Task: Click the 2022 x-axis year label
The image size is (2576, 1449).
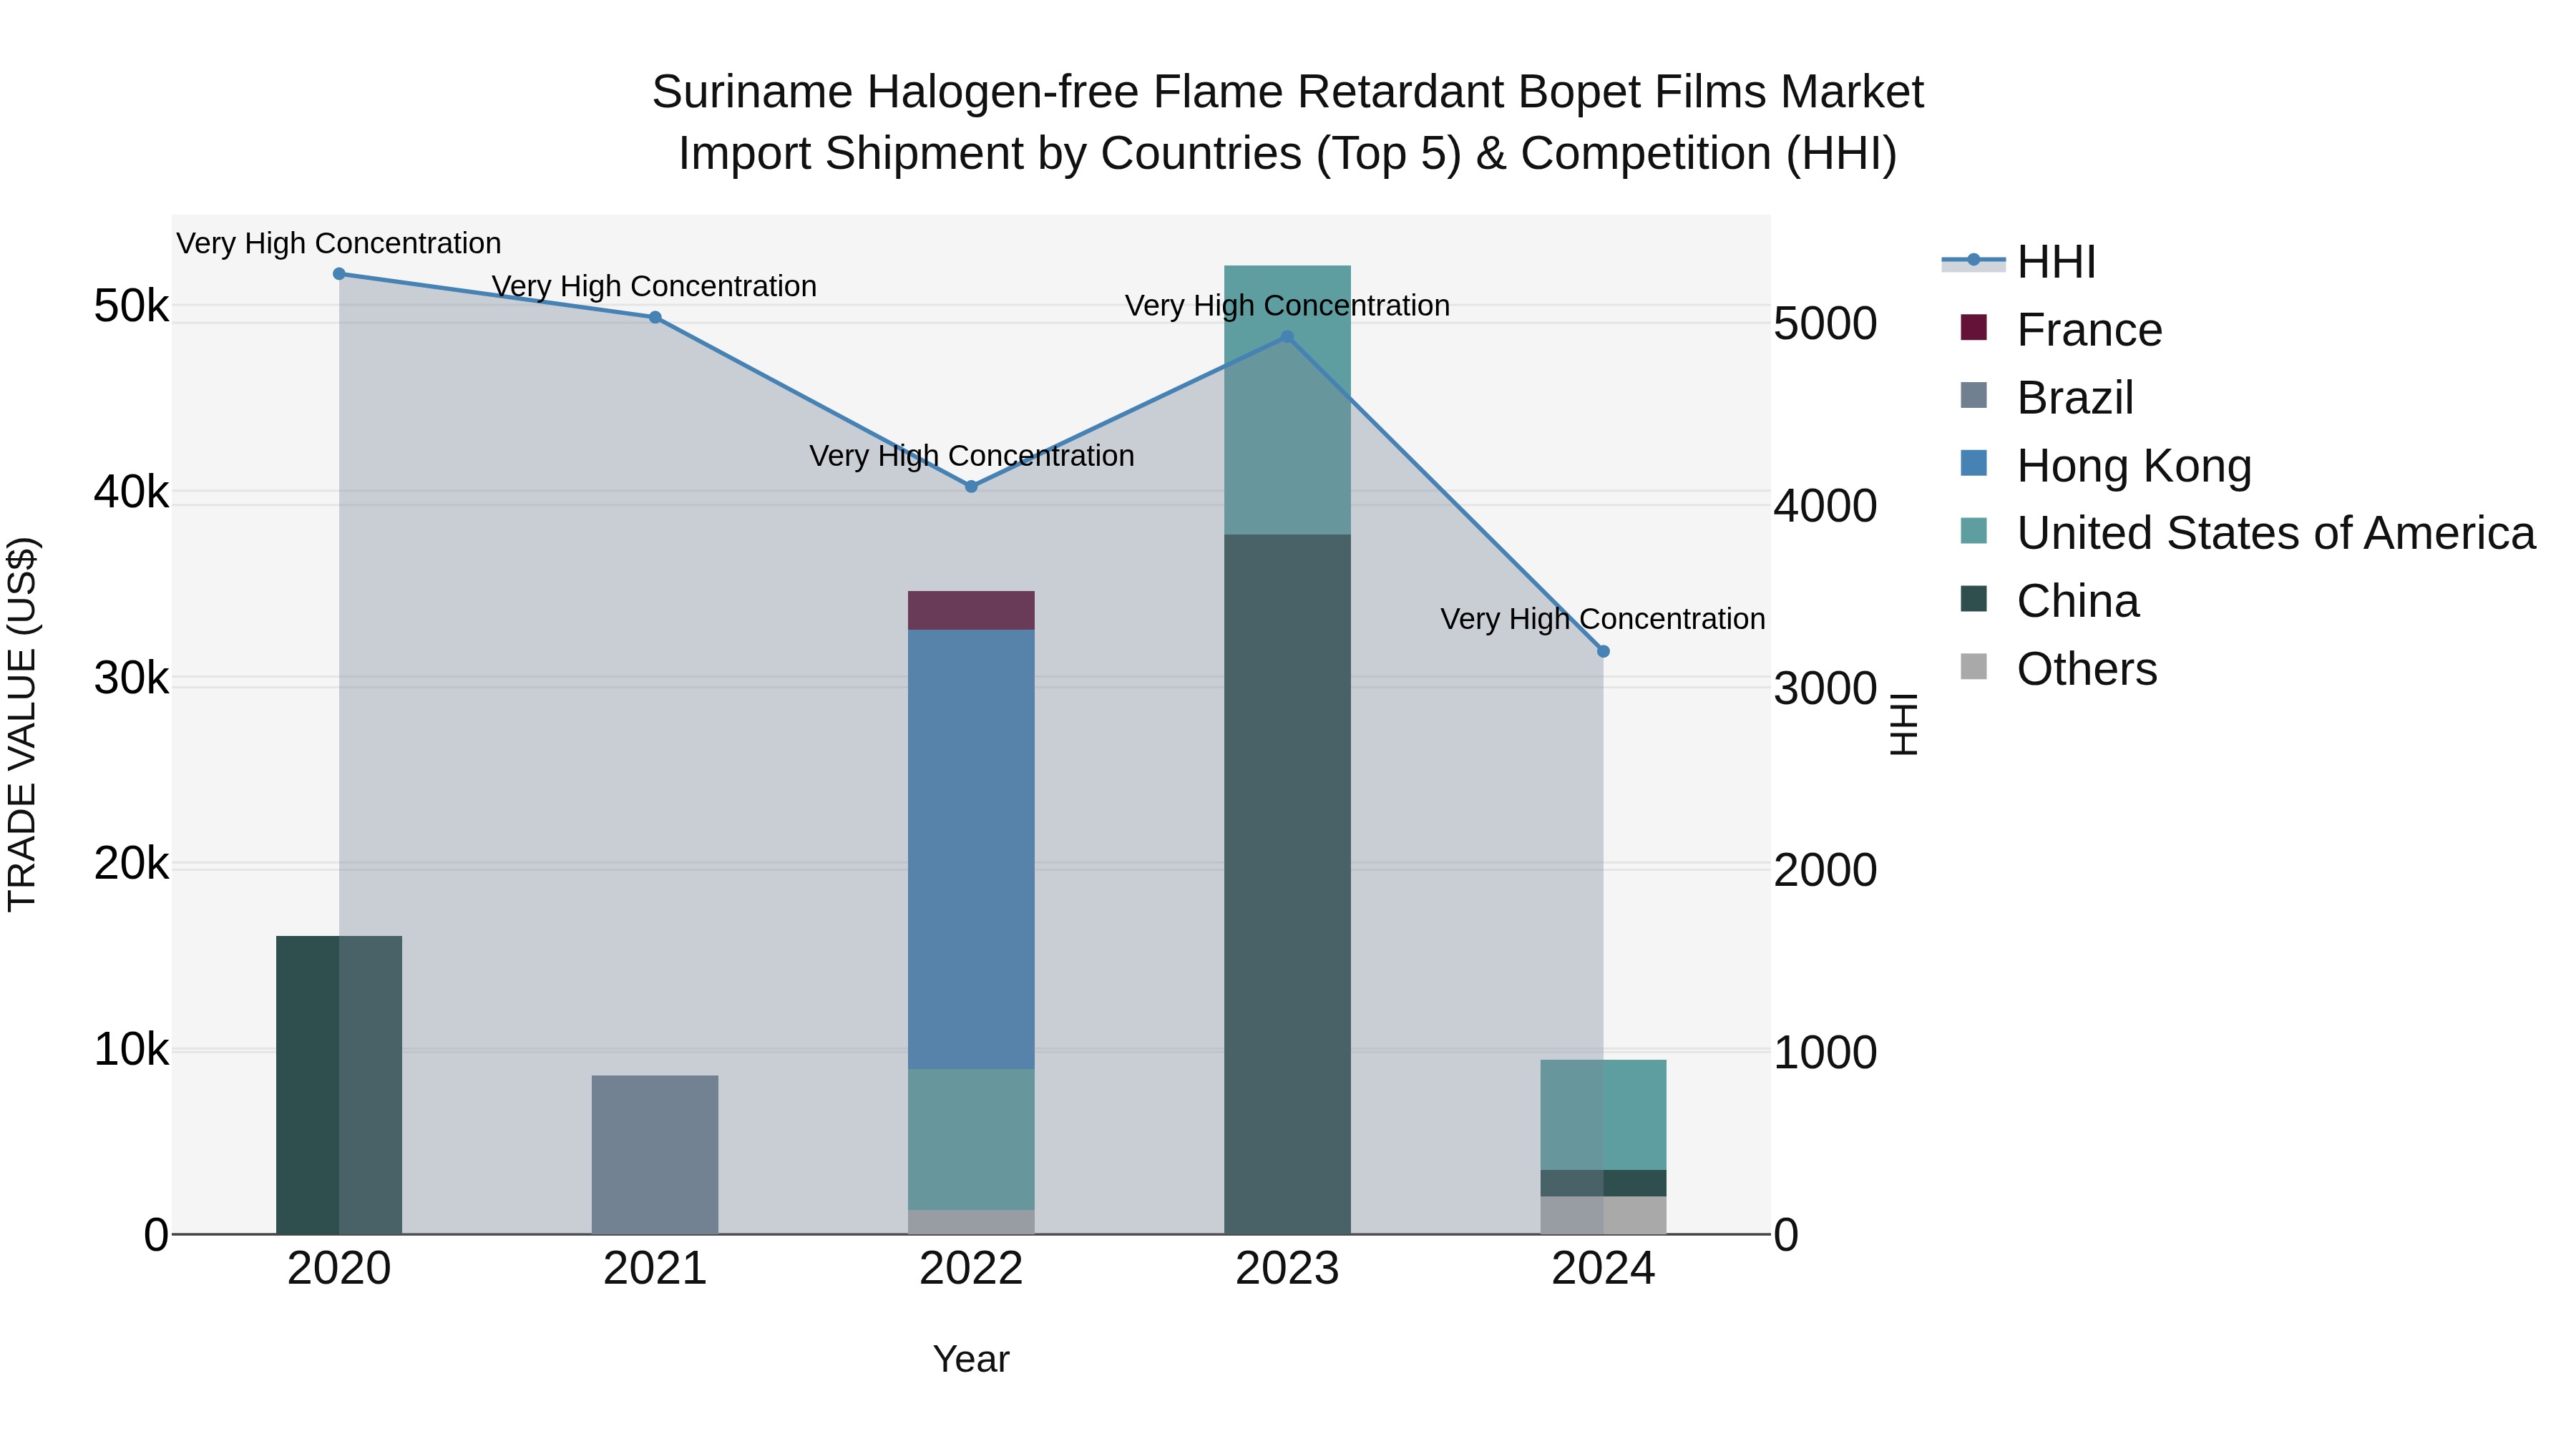Action: click(x=971, y=1269)
